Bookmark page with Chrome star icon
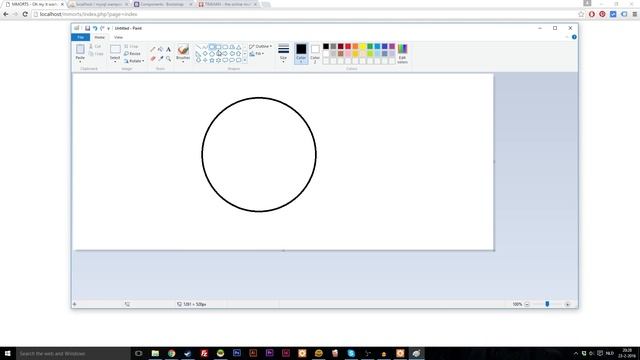The width and height of the screenshot is (640, 360). [x=581, y=14]
